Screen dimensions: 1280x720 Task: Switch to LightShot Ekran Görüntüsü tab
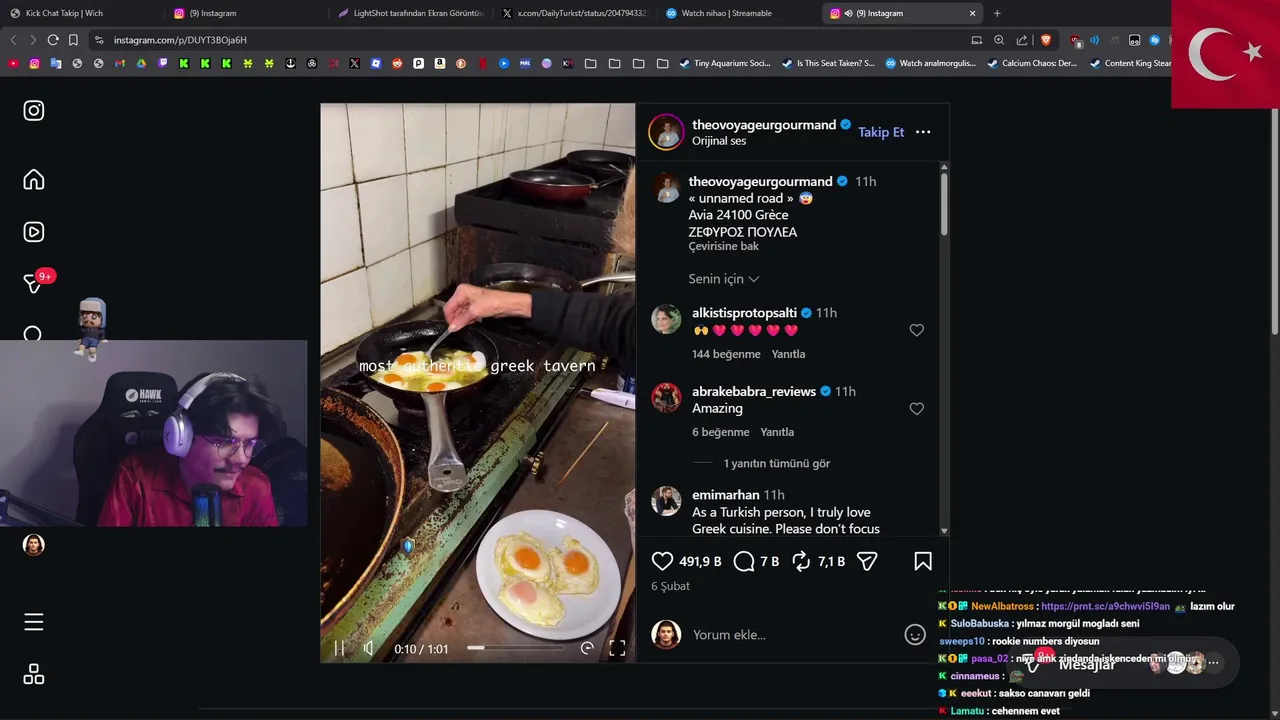[410, 13]
